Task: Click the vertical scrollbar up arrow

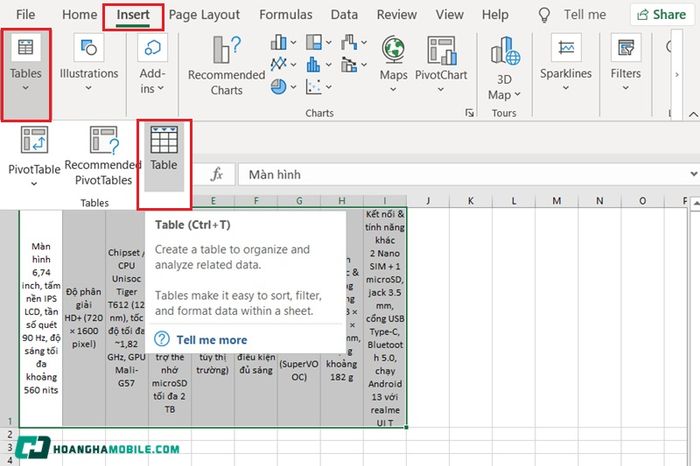Action: click(x=696, y=203)
